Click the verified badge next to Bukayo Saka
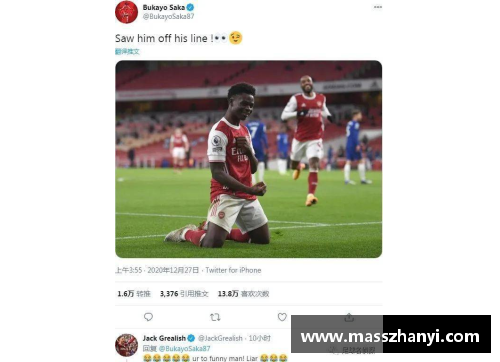This screenshot has height=362, width=500. click(190, 7)
